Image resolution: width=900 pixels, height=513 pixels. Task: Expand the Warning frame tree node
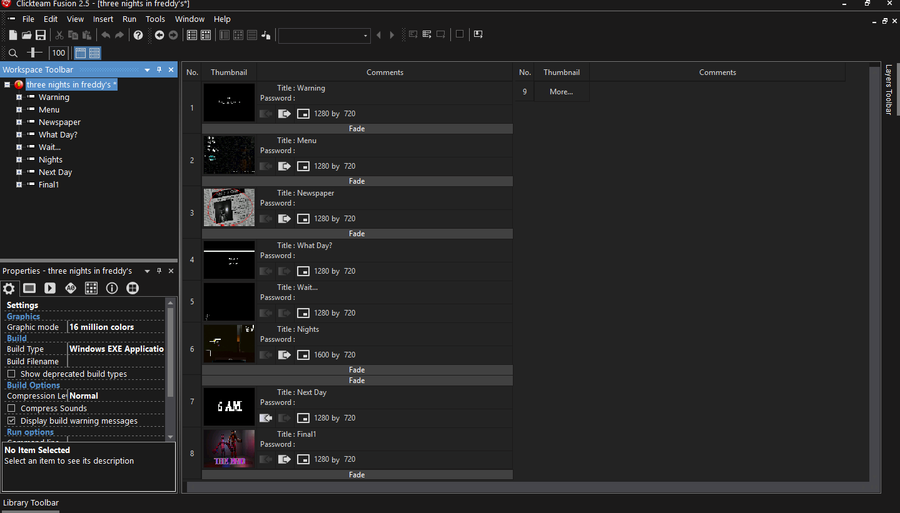[x=19, y=97]
